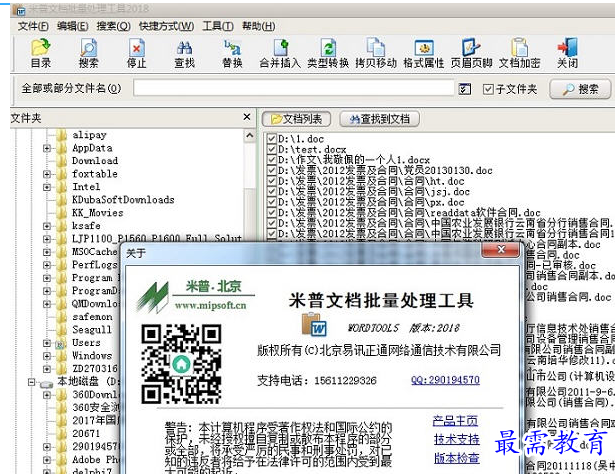616x474 pixels.
Task: Click the QR code image in About dialog
Action: [x=181, y=364]
